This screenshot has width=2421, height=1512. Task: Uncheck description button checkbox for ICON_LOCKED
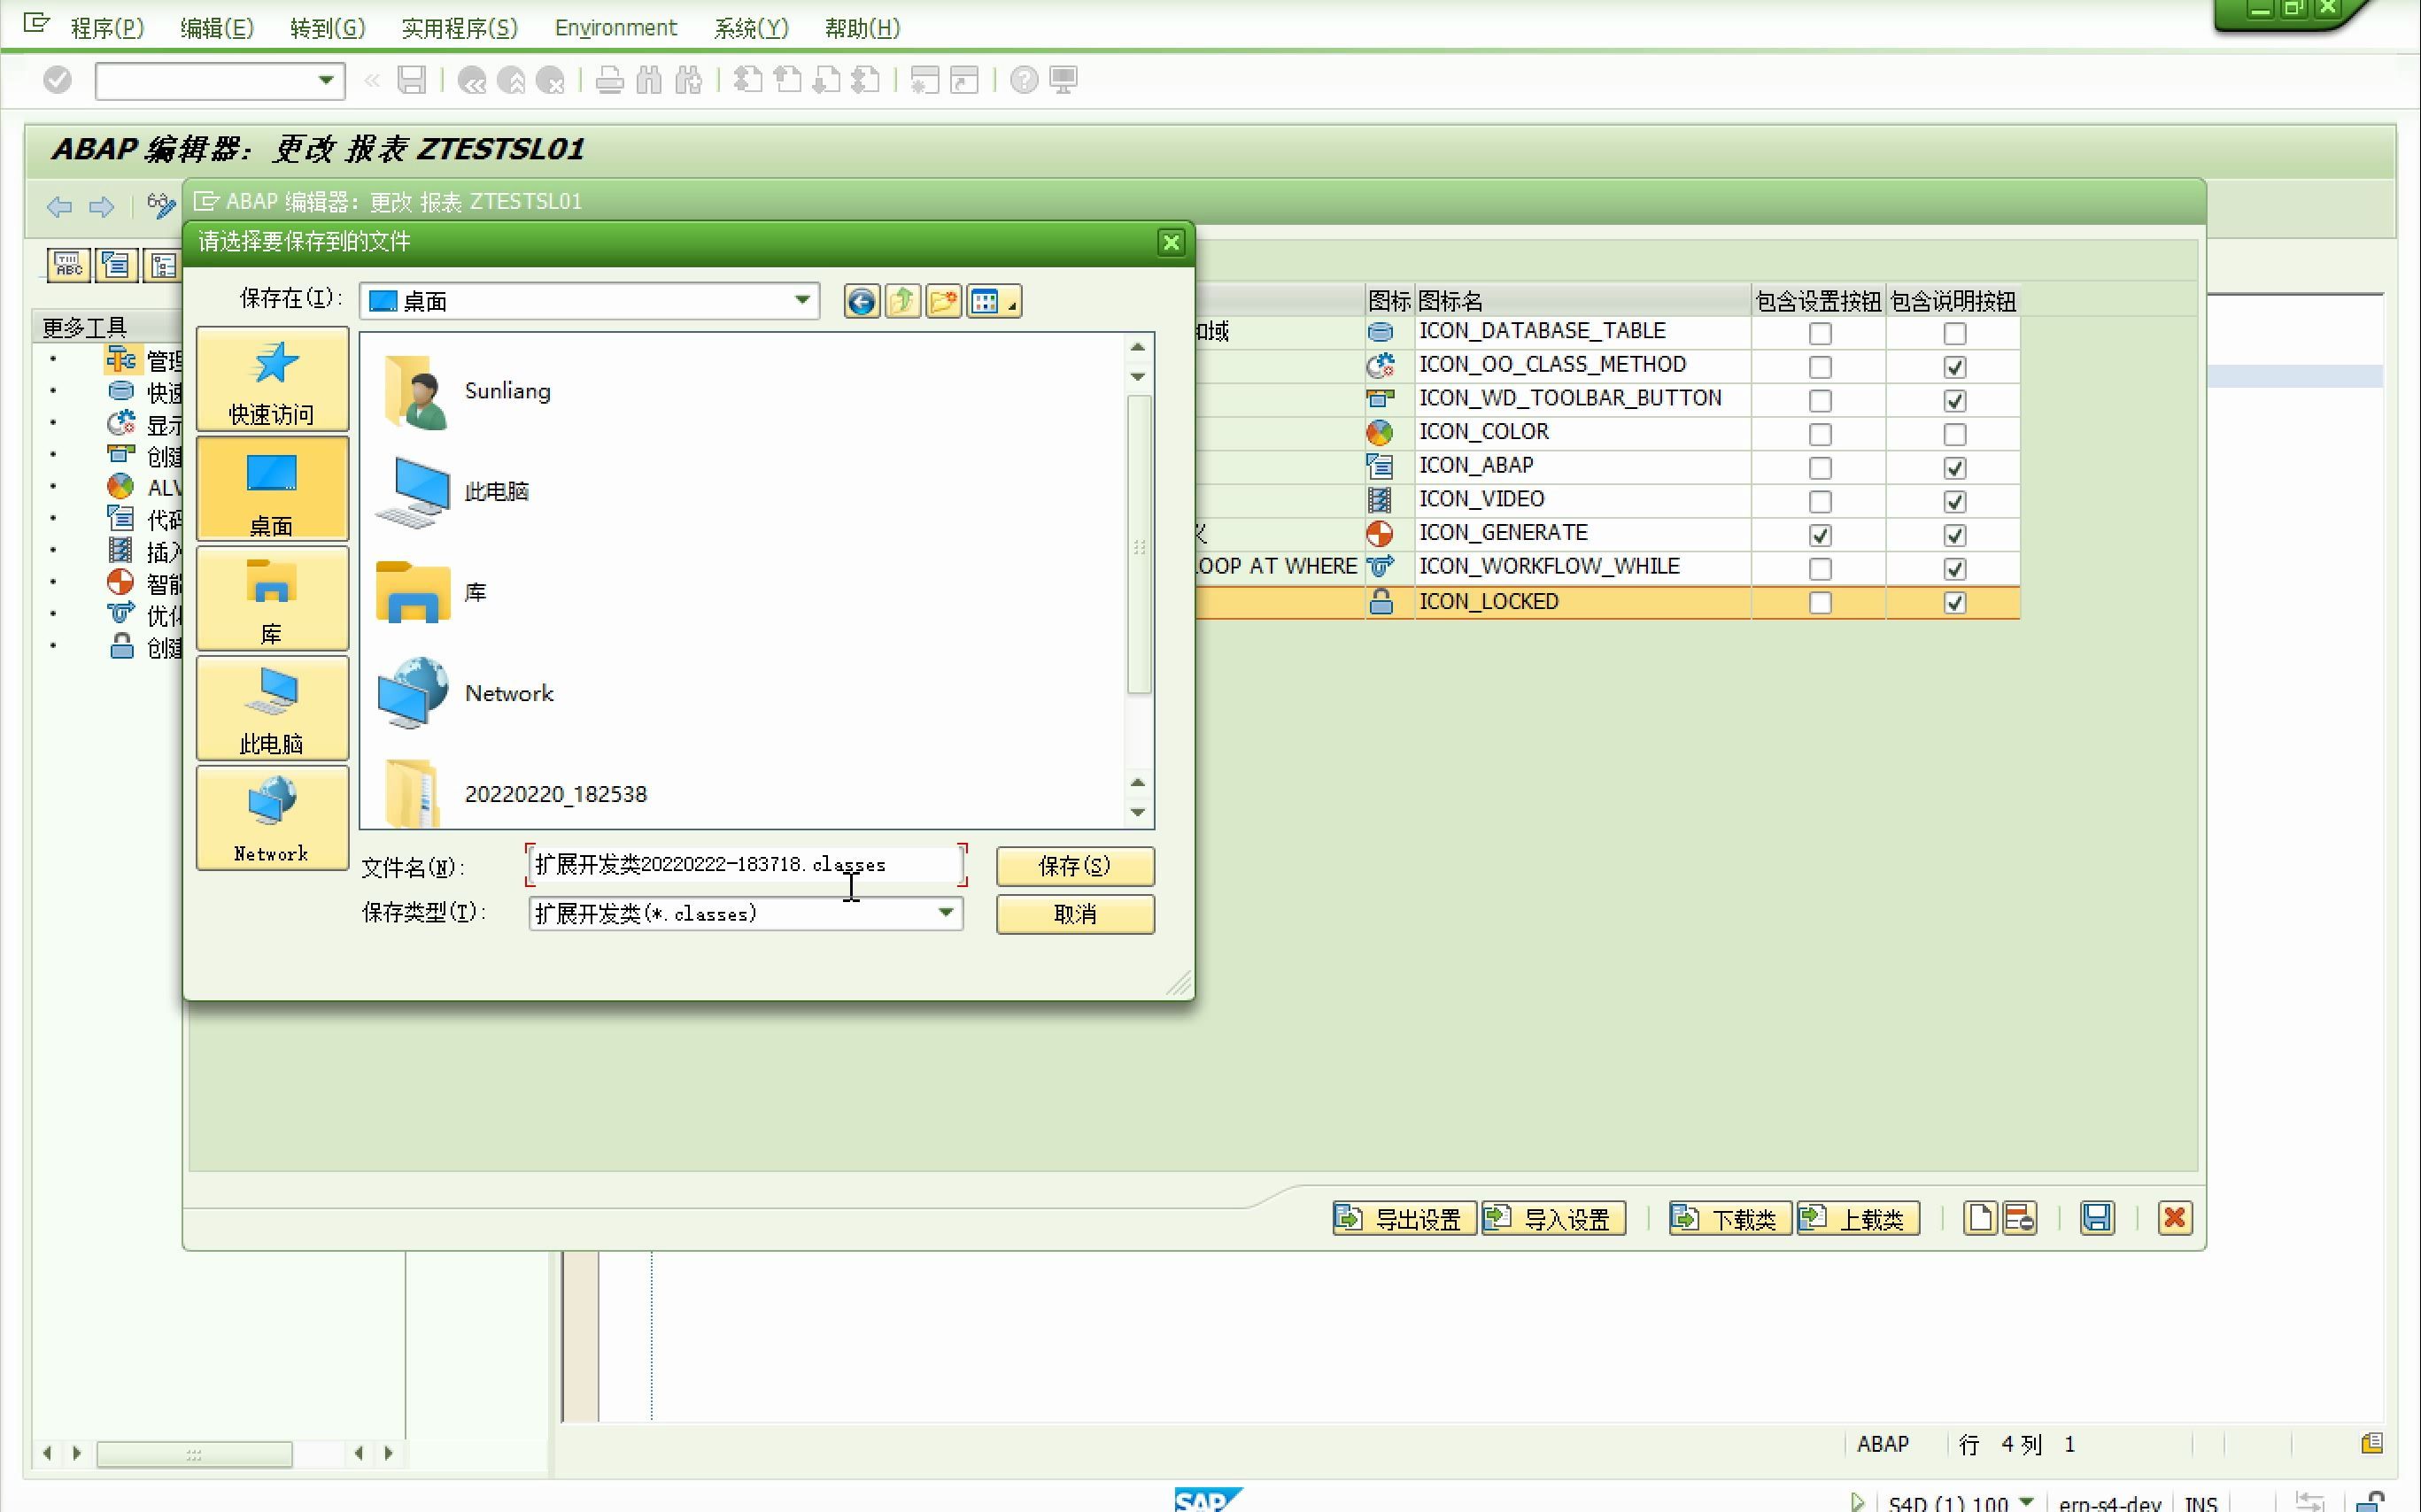click(1954, 602)
